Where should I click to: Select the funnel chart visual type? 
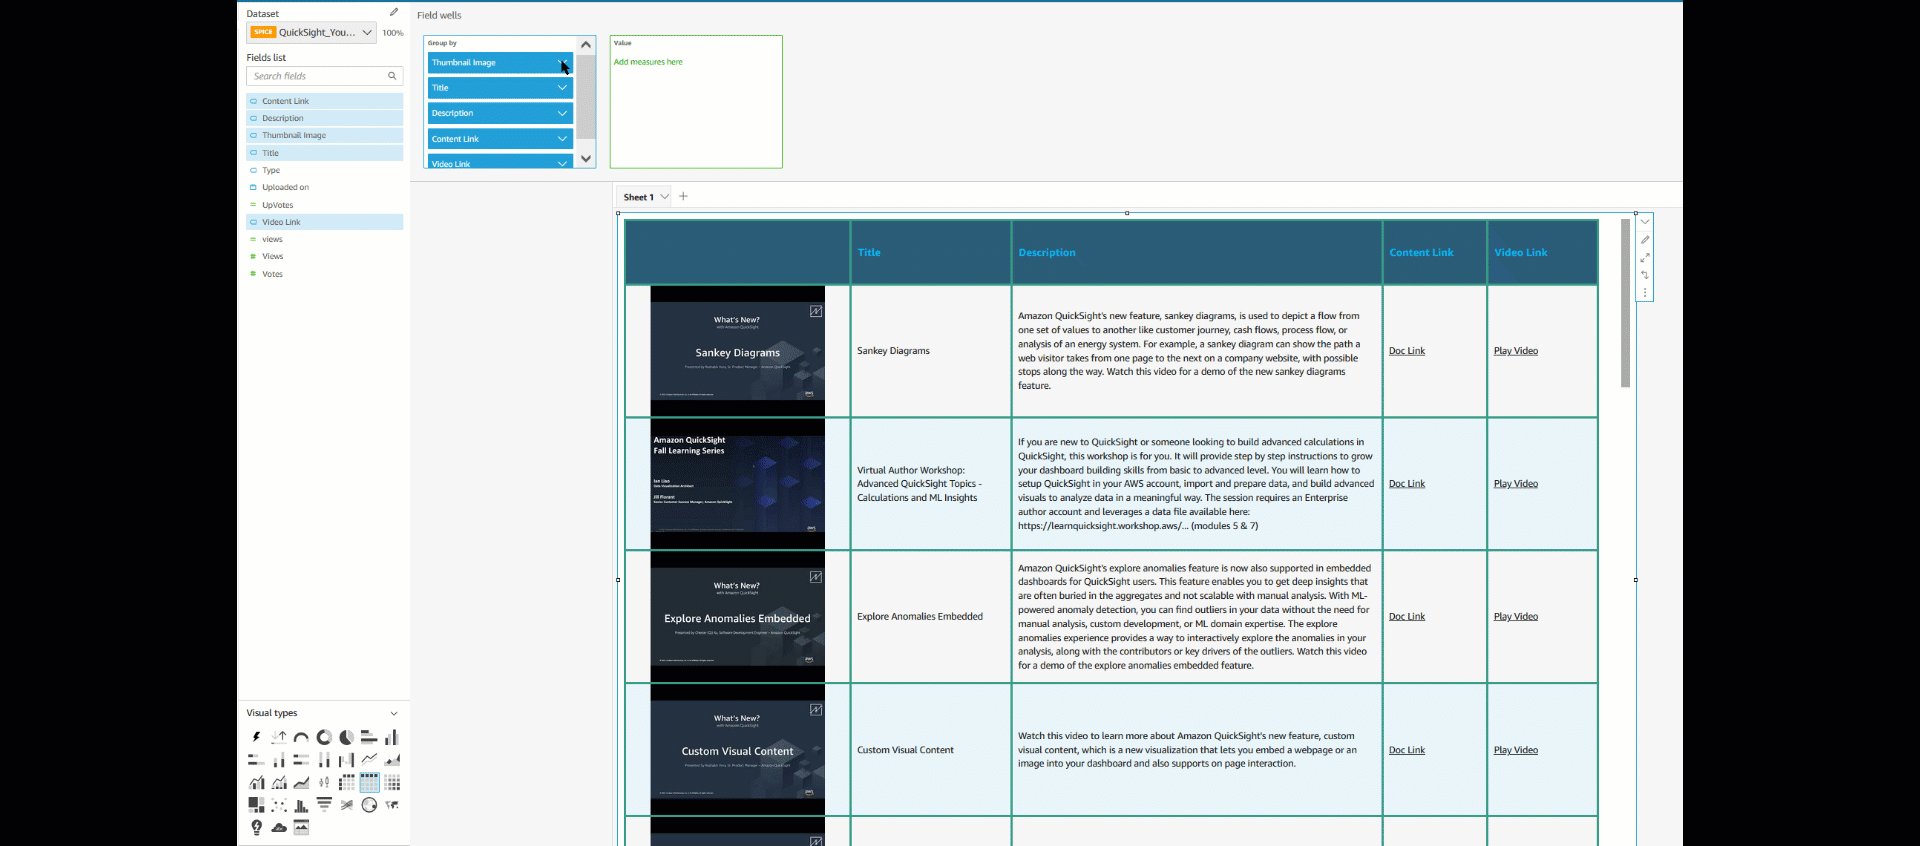[x=324, y=805]
